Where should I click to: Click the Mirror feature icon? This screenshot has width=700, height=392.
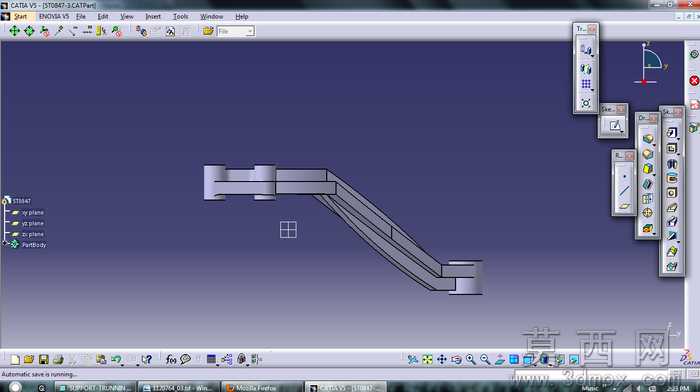[x=586, y=69]
